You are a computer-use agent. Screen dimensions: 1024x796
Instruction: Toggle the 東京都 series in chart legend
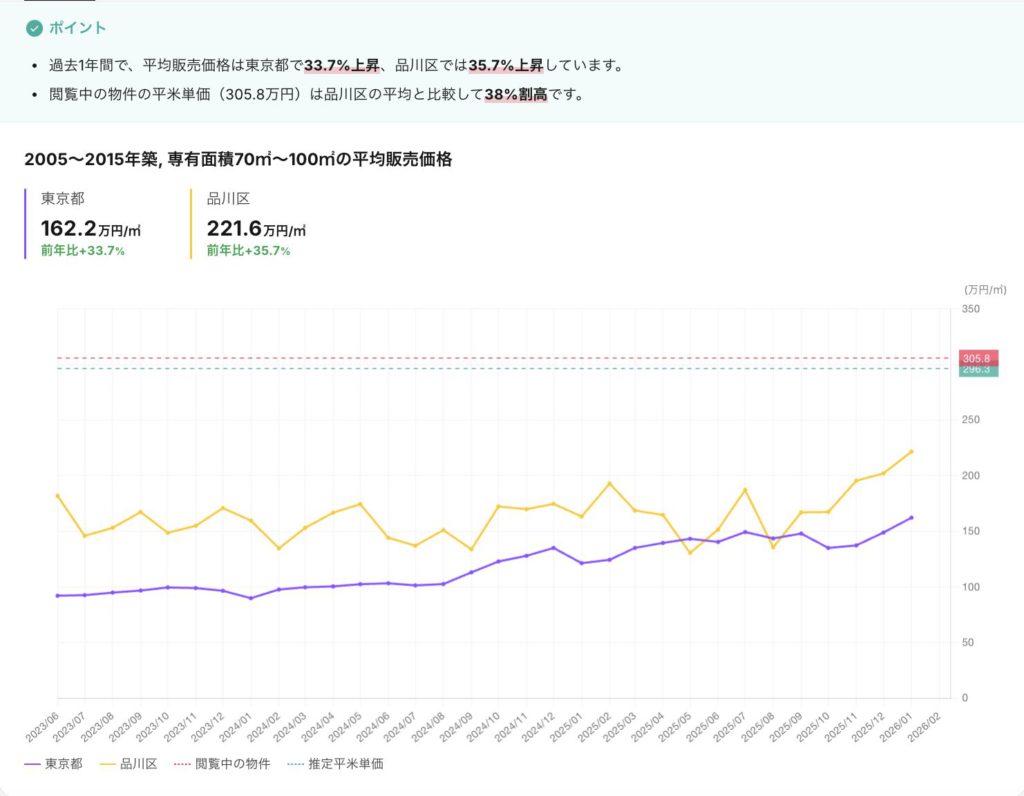click(53, 764)
